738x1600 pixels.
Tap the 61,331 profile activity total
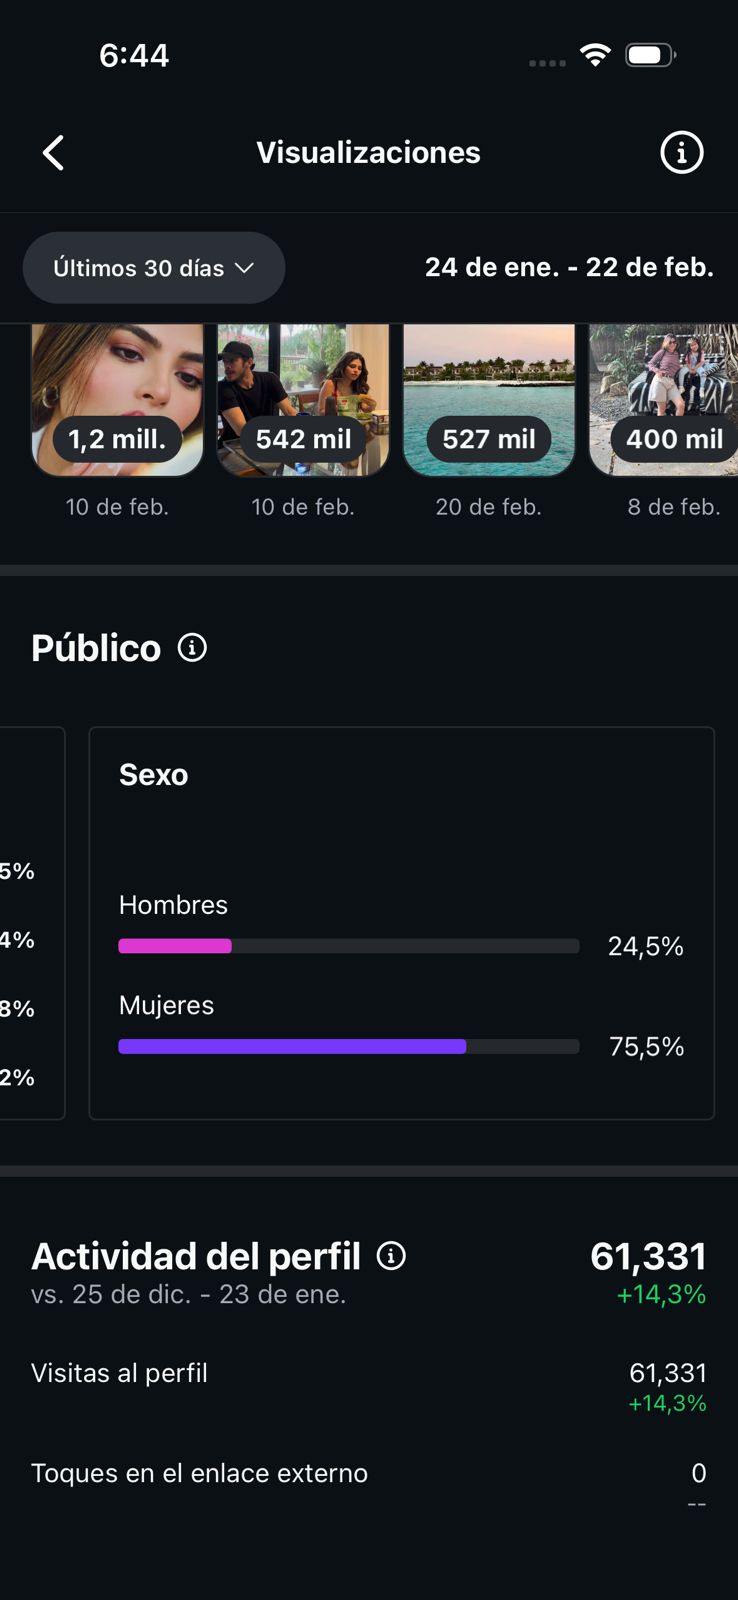pyautogui.click(x=648, y=1256)
